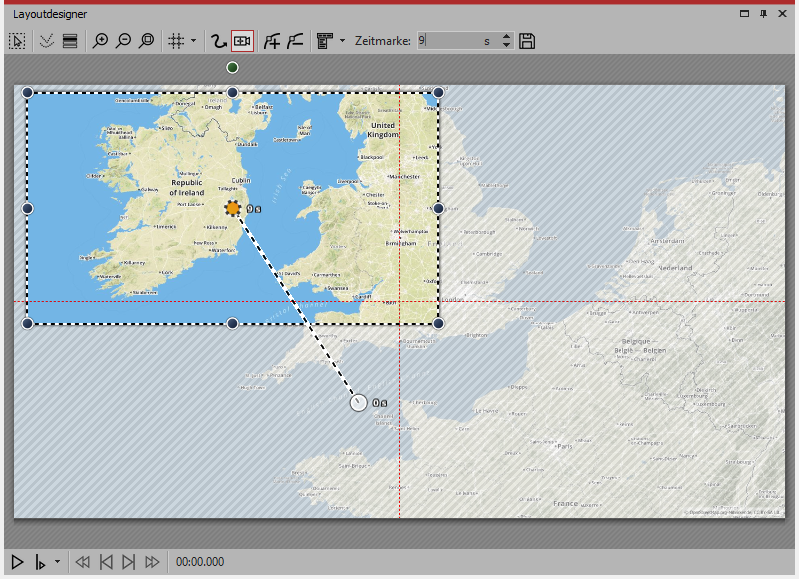The height and width of the screenshot is (579, 799).
Task: Click the zoom in magnifier icon
Action: pos(100,41)
